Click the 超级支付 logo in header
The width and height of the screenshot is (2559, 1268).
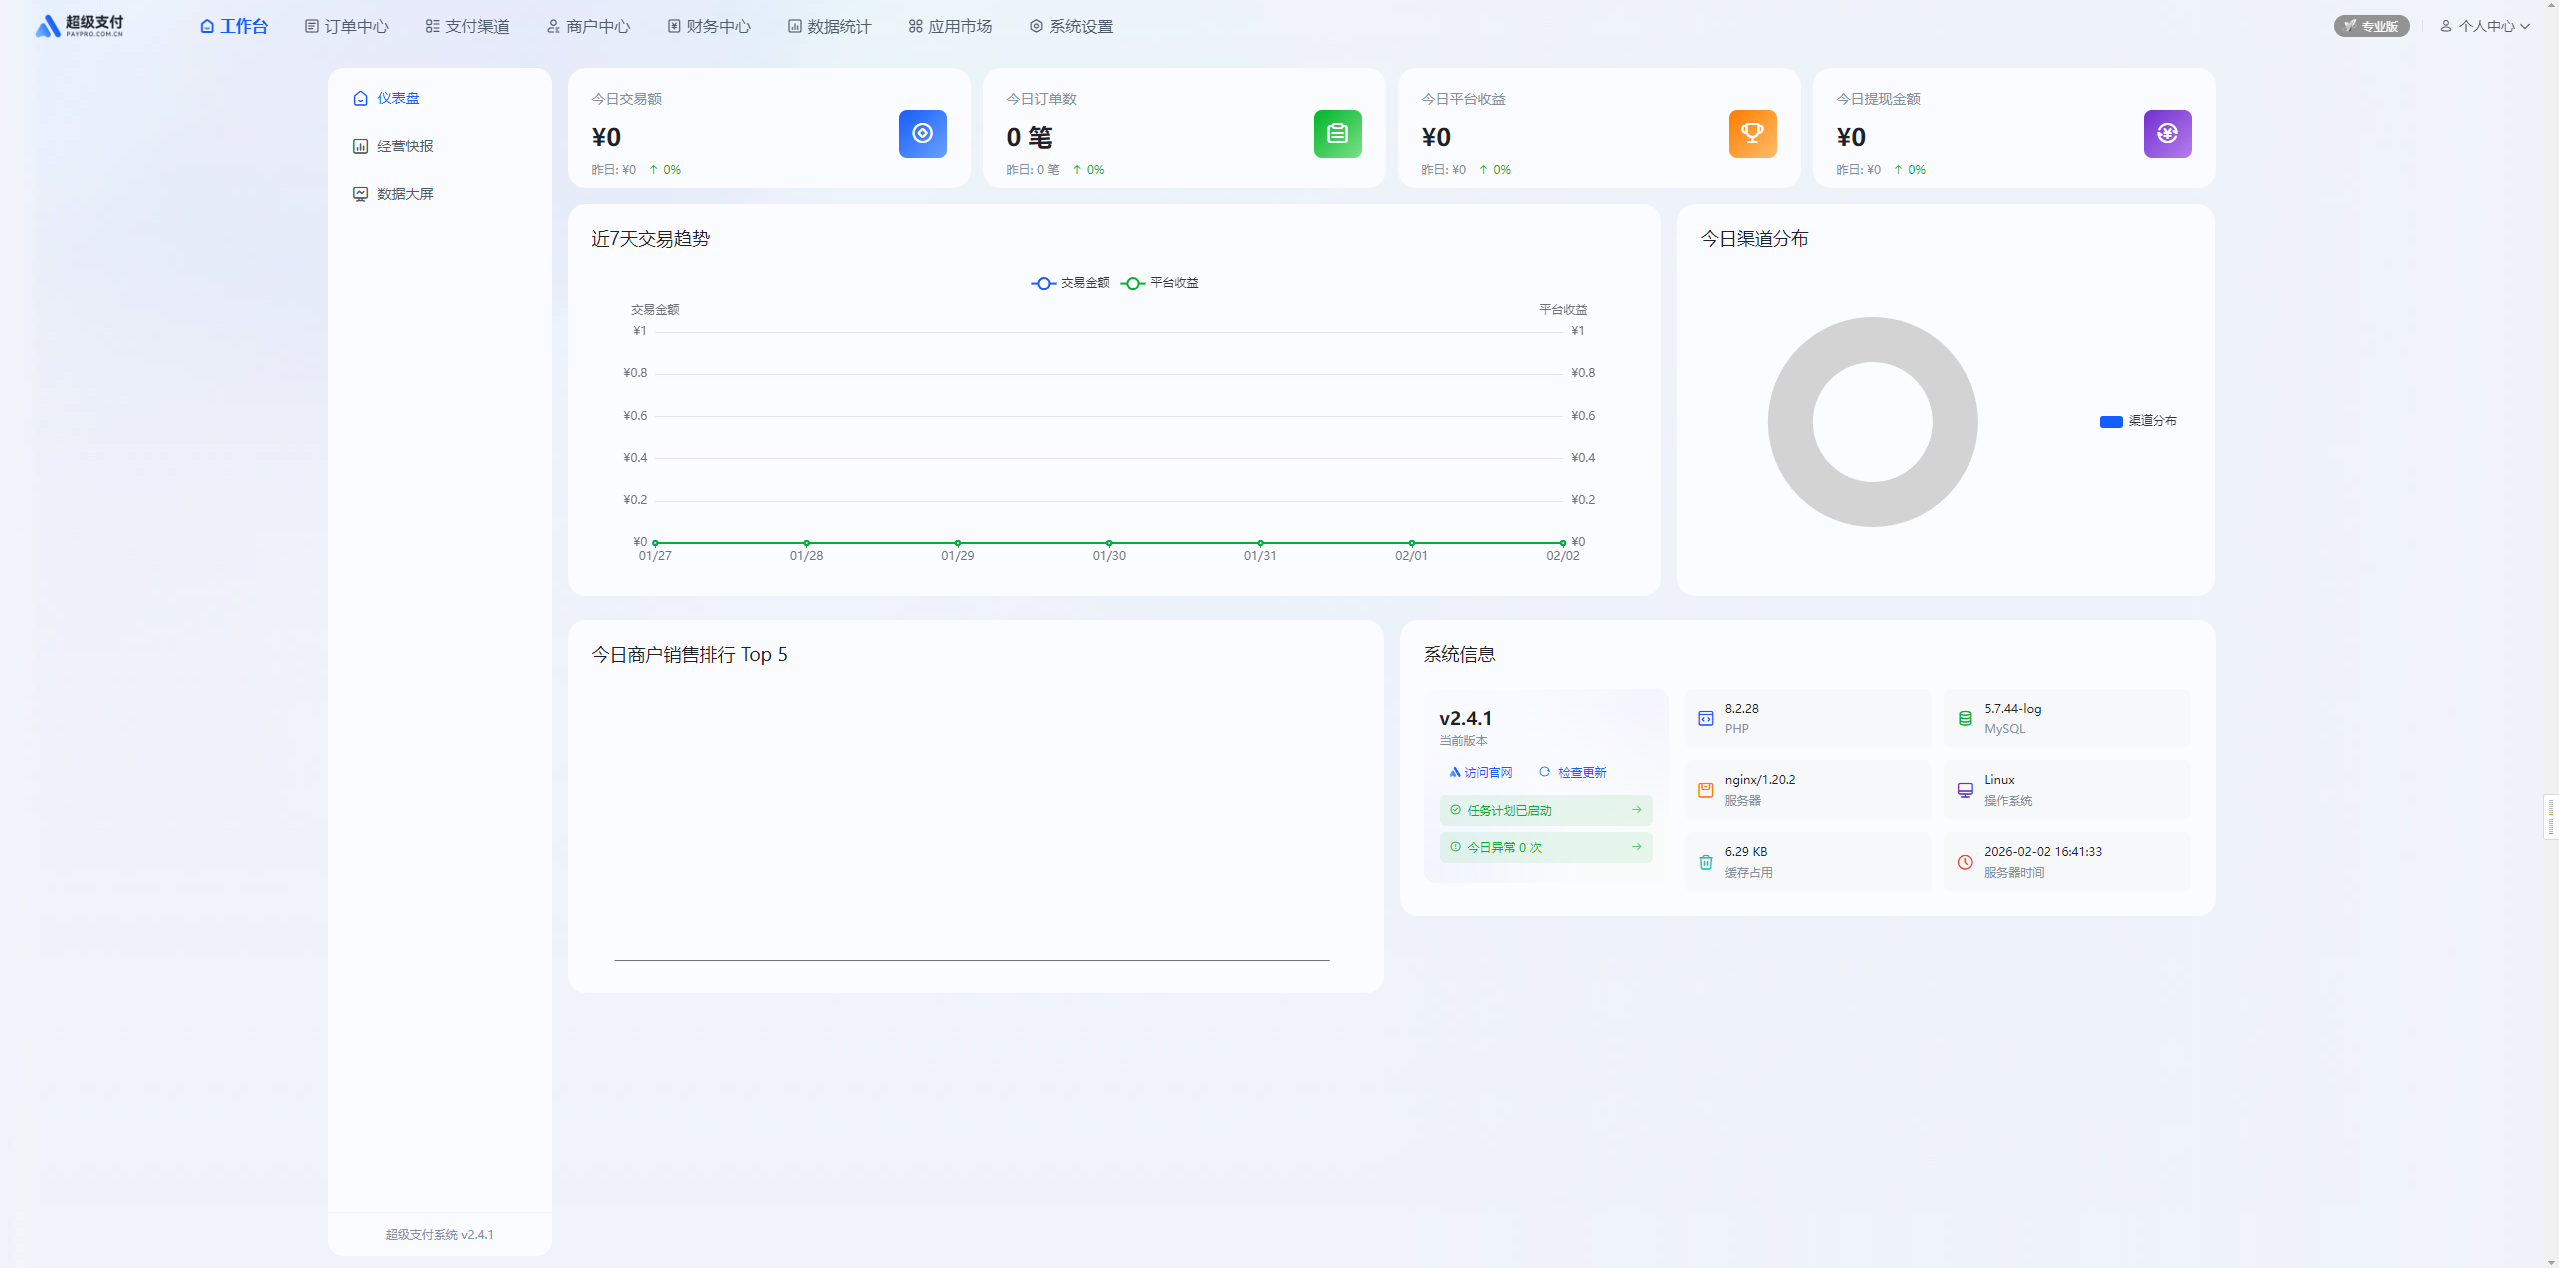[x=80, y=26]
